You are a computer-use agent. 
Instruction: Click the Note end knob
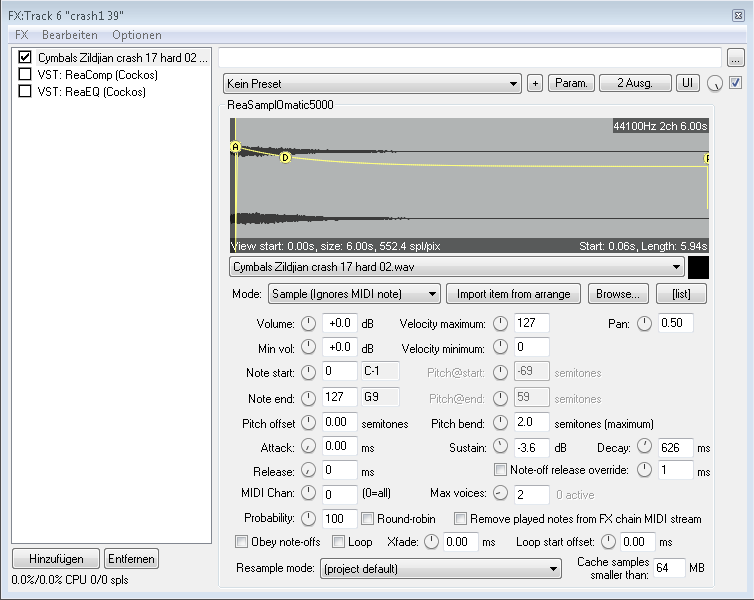(x=308, y=398)
